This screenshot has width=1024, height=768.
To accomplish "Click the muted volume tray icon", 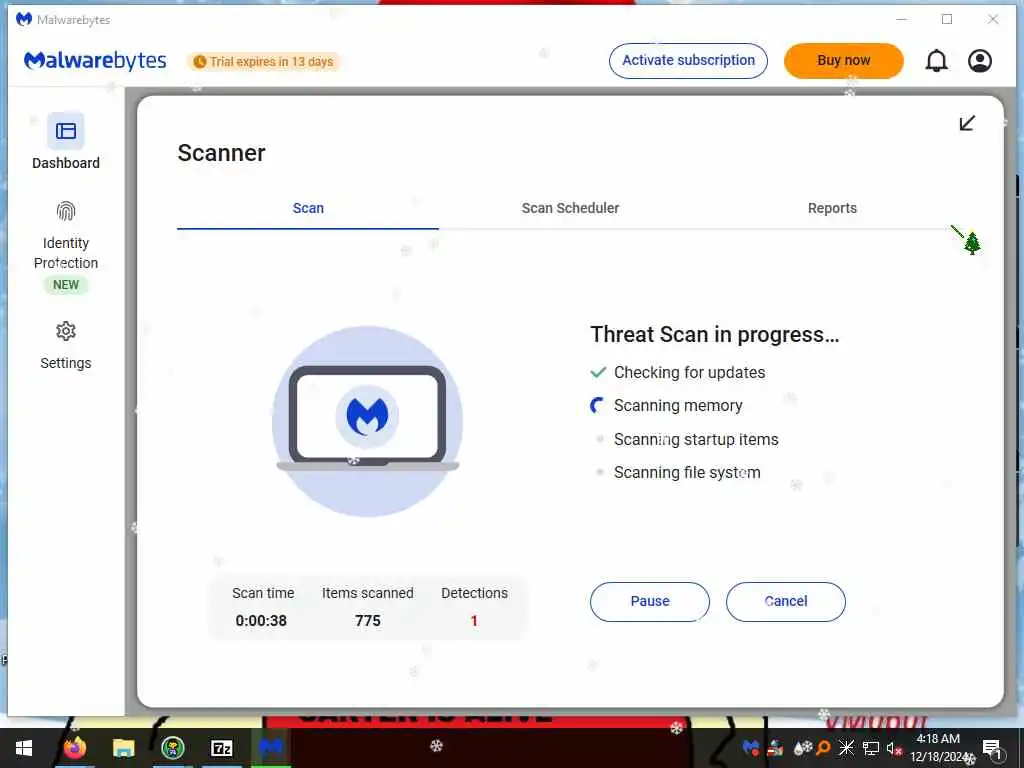I will pos(894,748).
